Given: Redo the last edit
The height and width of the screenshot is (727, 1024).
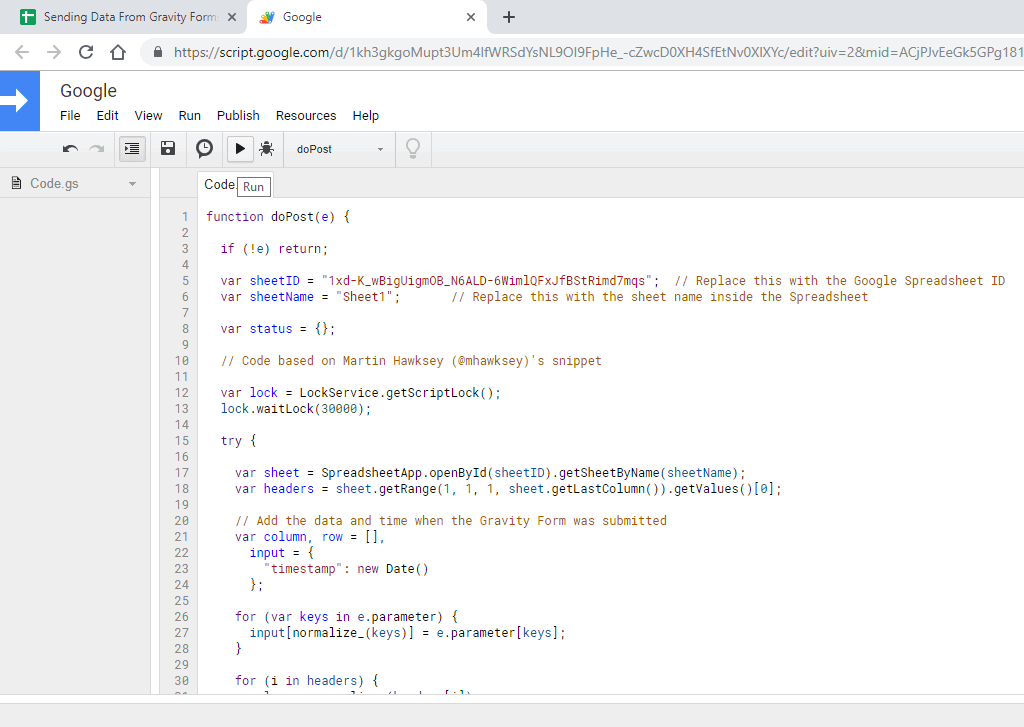Looking at the screenshot, I should 97,149.
